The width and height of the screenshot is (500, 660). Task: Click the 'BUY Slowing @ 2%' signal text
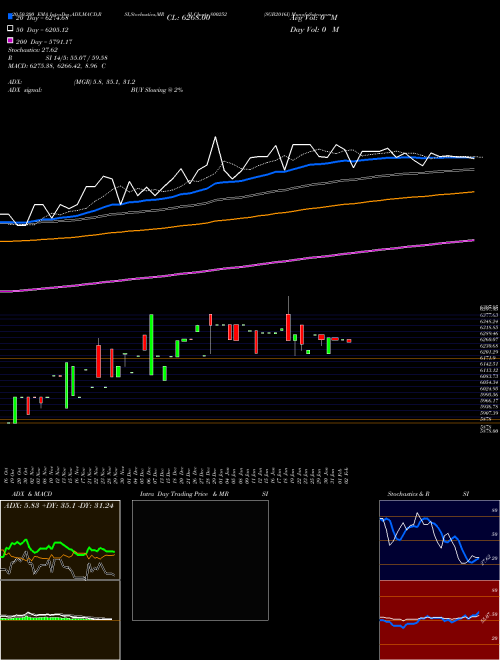(157, 90)
